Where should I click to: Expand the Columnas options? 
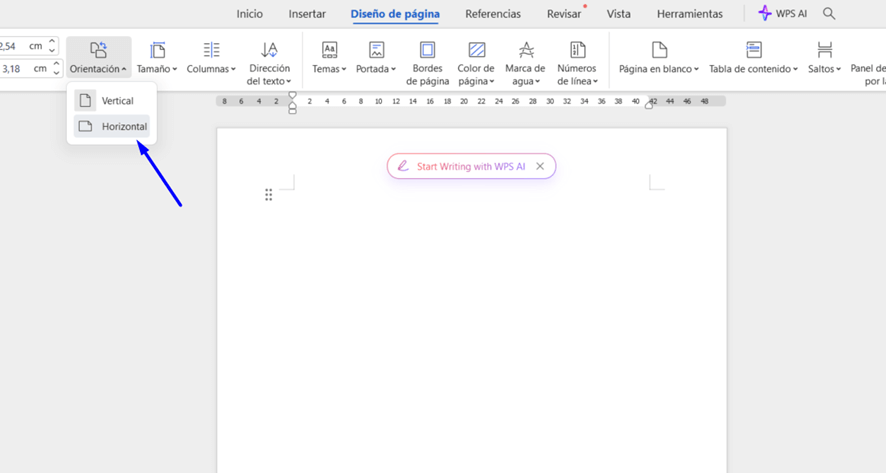(211, 58)
